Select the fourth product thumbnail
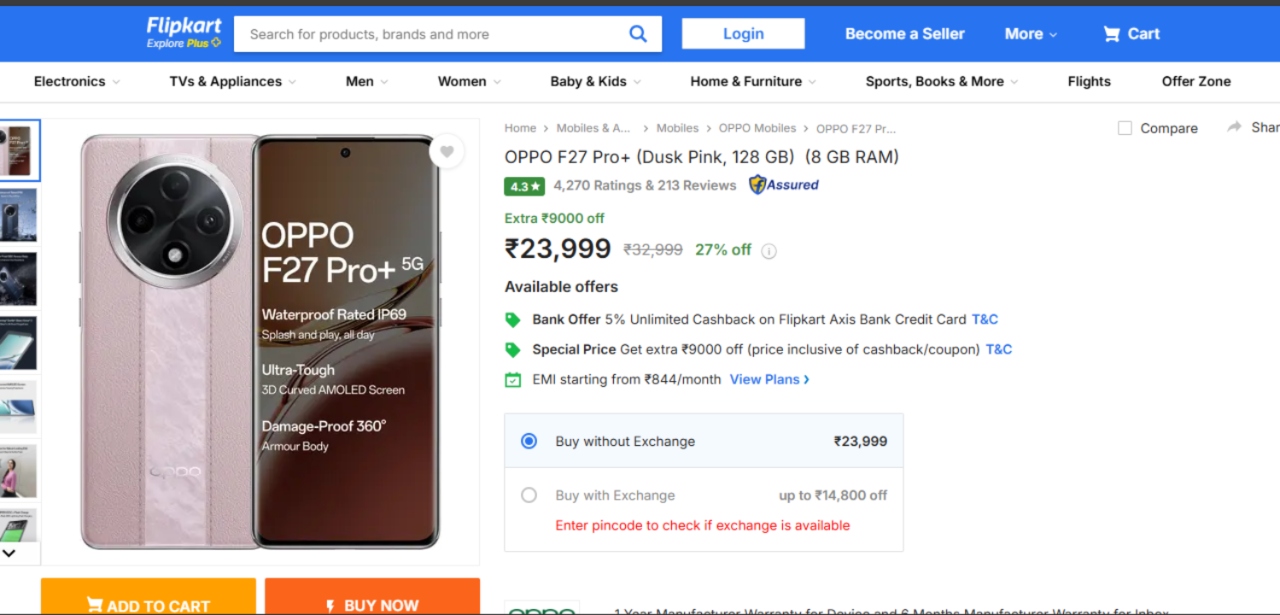This screenshot has height=615, width=1280. (19, 343)
